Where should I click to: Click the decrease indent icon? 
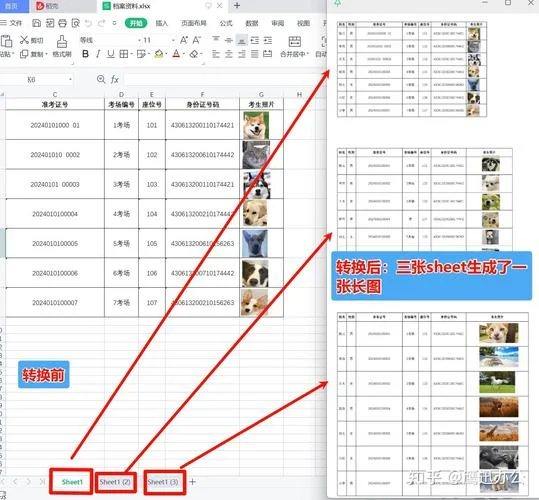coord(255,40)
